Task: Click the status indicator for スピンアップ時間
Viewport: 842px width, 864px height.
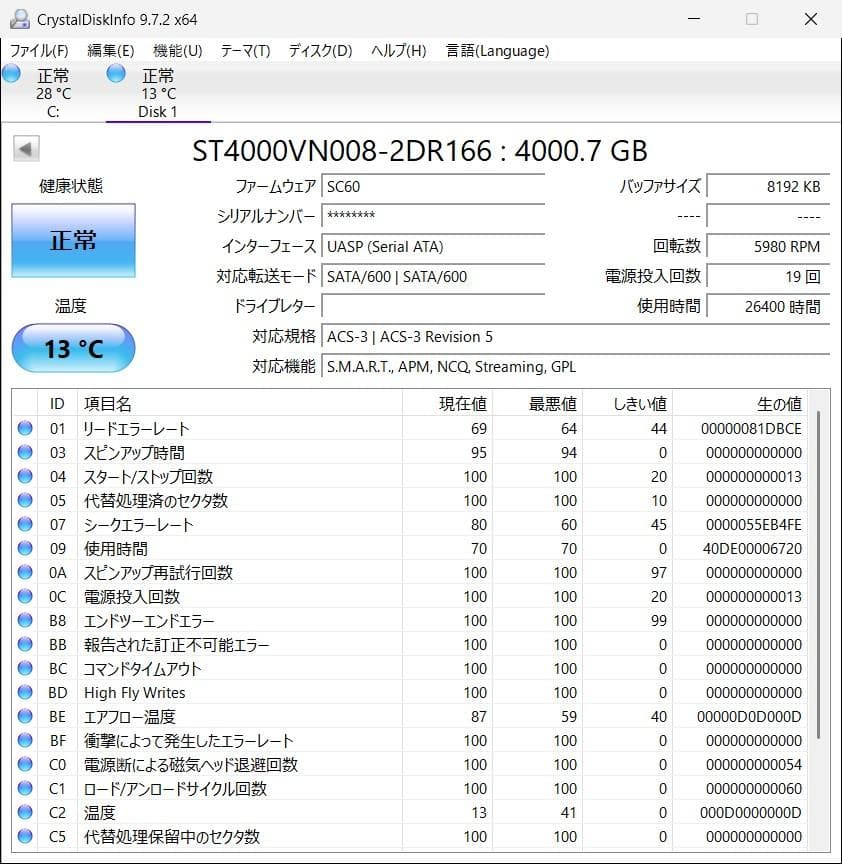Action: 23,452
